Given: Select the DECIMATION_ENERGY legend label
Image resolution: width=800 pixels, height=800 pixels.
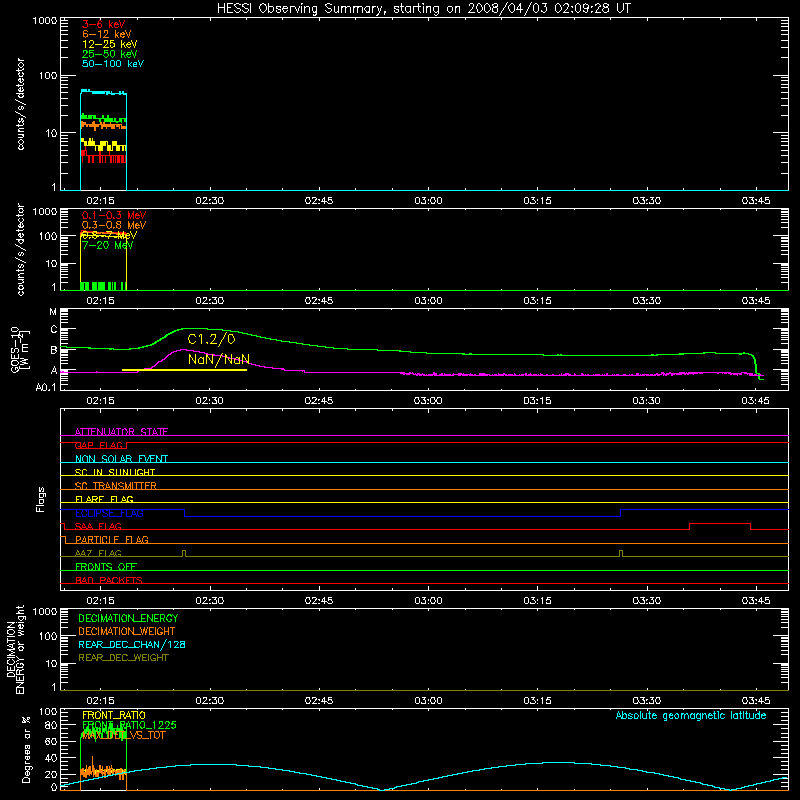Looking at the screenshot, I should pos(128,618).
